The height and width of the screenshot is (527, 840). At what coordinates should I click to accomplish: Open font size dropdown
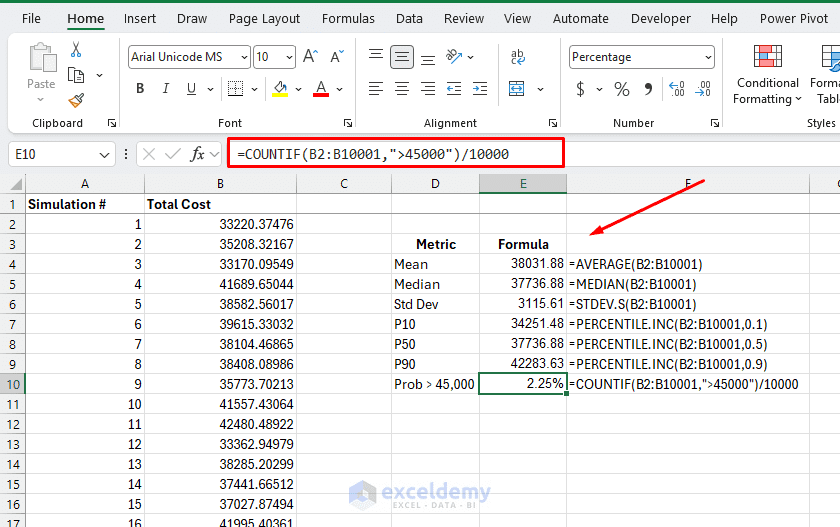pyautogui.click(x=289, y=57)
